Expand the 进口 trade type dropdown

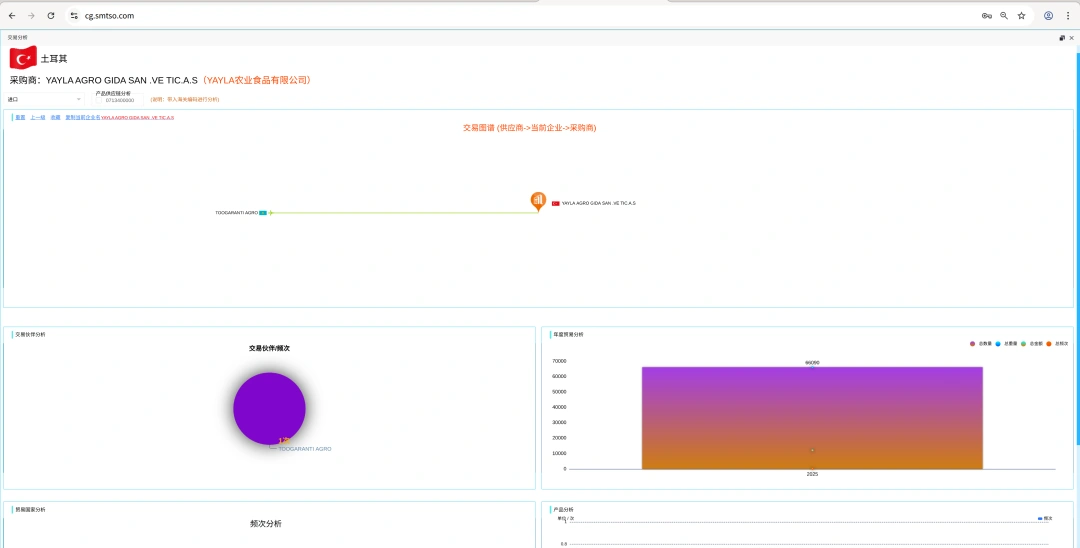click(x=45, y=99)
